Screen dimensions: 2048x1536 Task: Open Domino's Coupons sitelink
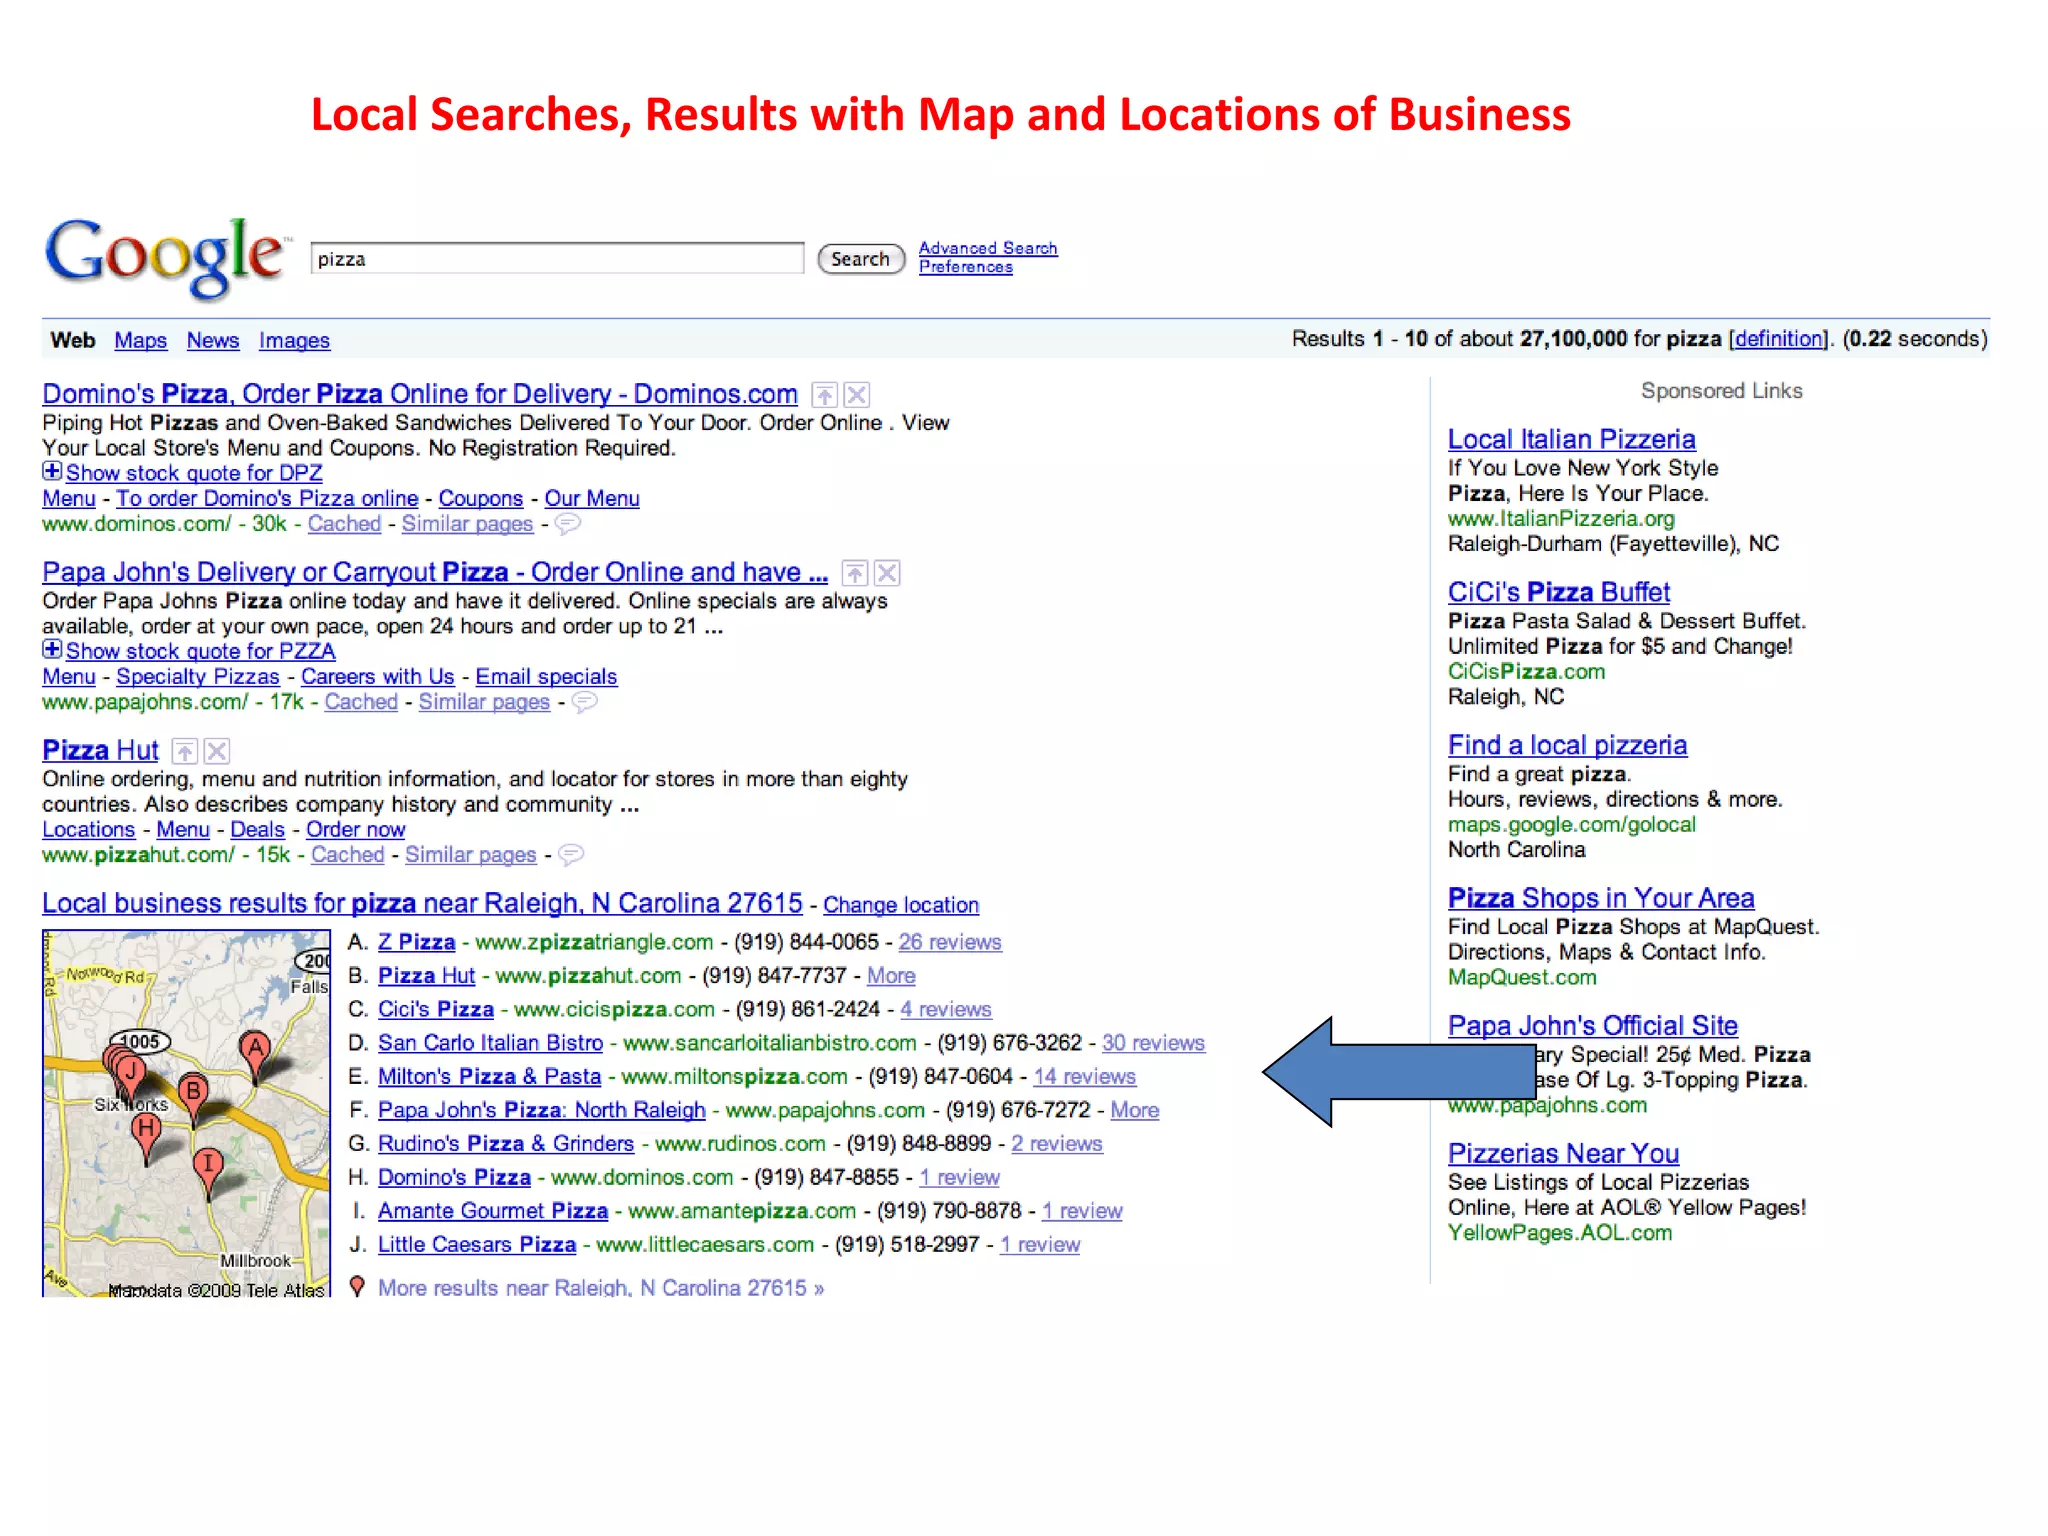(481, 498)
